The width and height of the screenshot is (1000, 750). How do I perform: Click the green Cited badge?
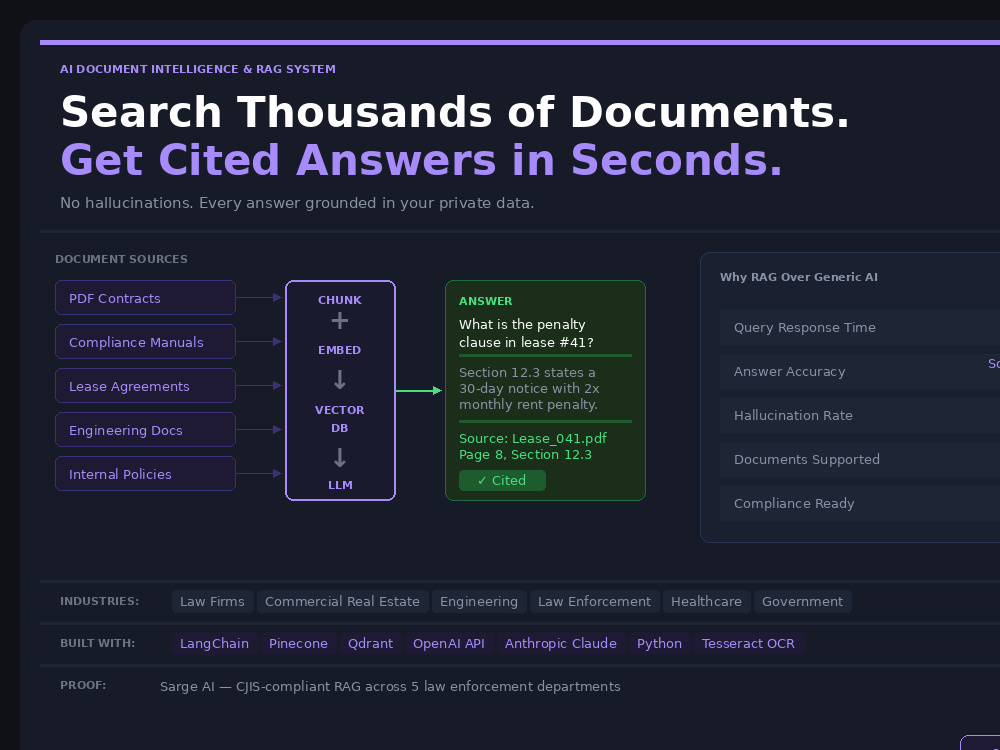click(x=502, y=480)
